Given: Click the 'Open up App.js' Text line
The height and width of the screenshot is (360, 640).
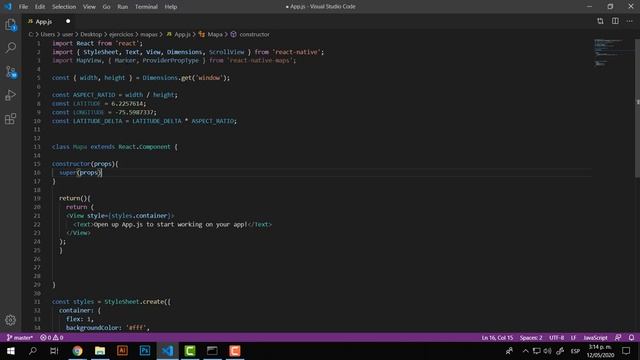Looking at the screenshot, I should (172, 224).
